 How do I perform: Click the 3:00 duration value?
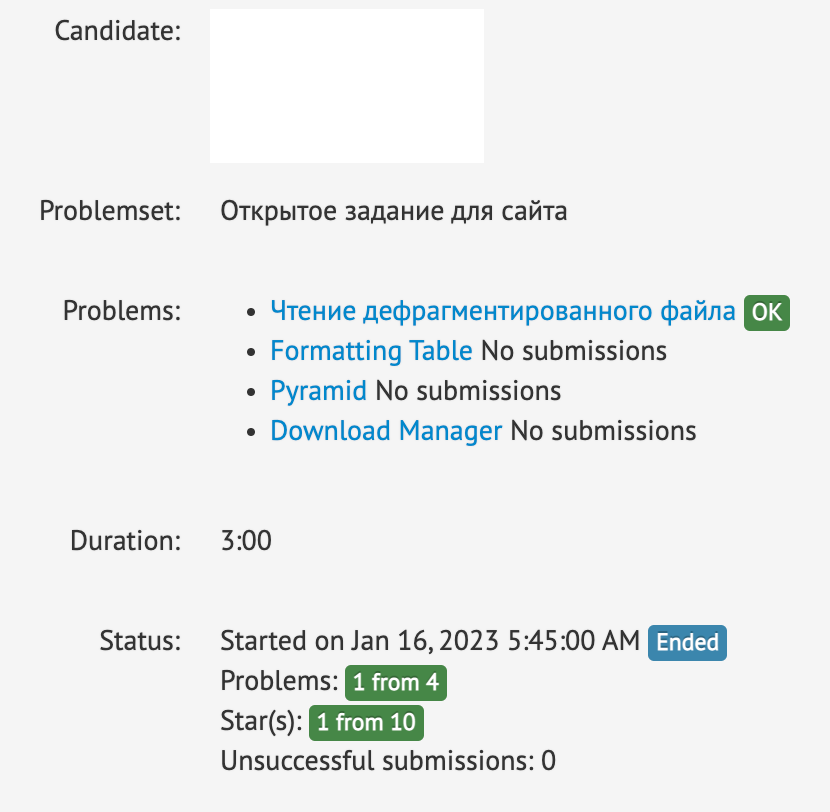[246, 541]
